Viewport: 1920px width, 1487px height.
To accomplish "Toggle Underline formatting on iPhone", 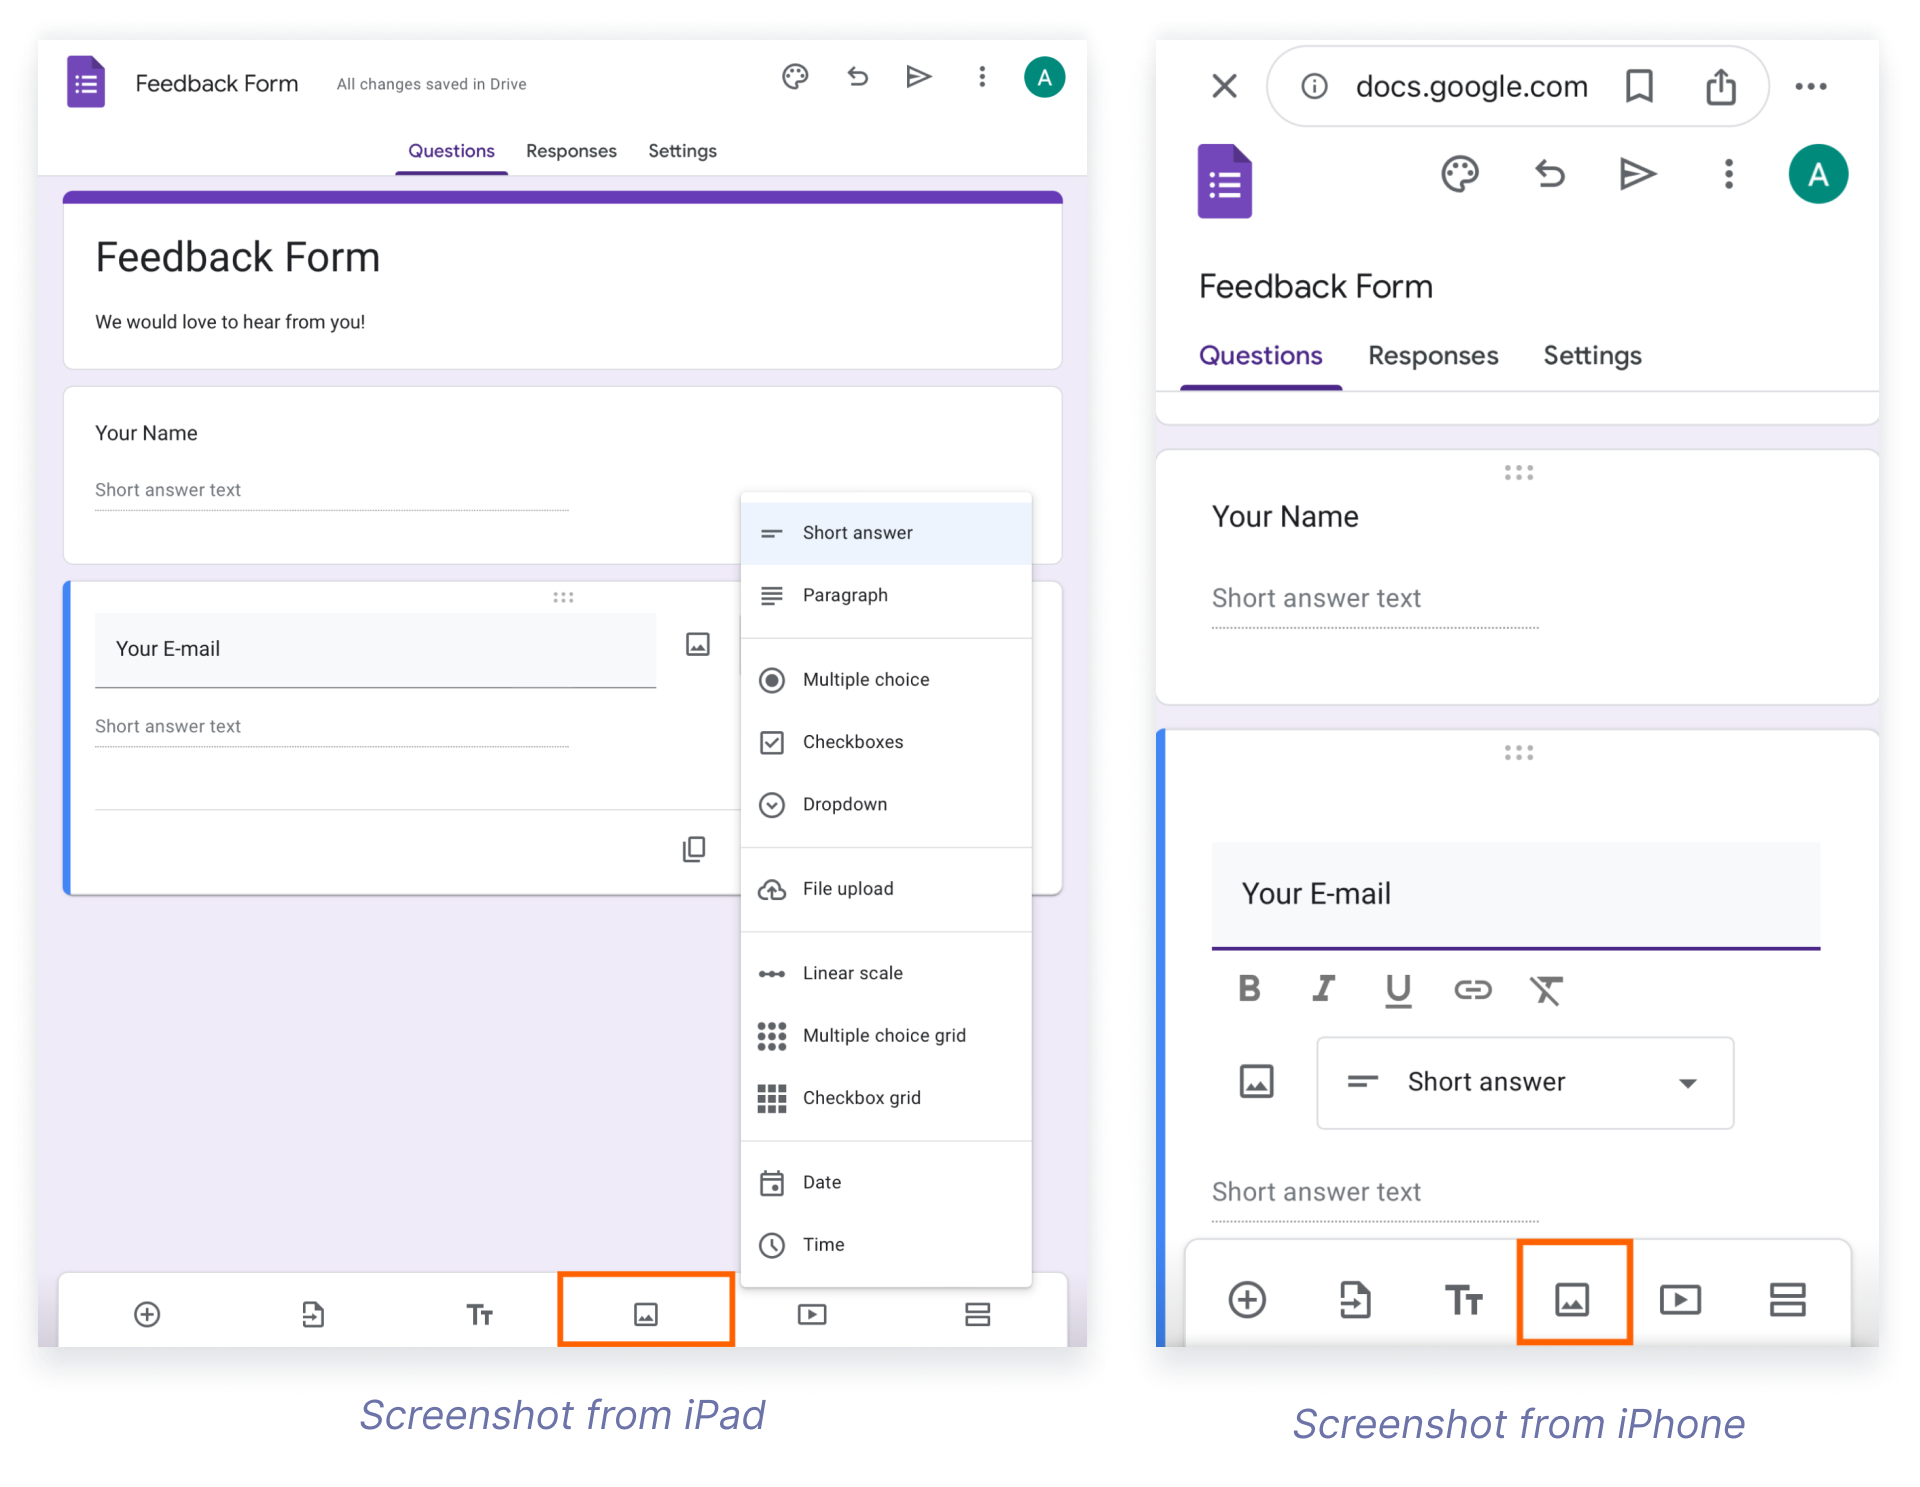I will click(x=1398, y=990).
